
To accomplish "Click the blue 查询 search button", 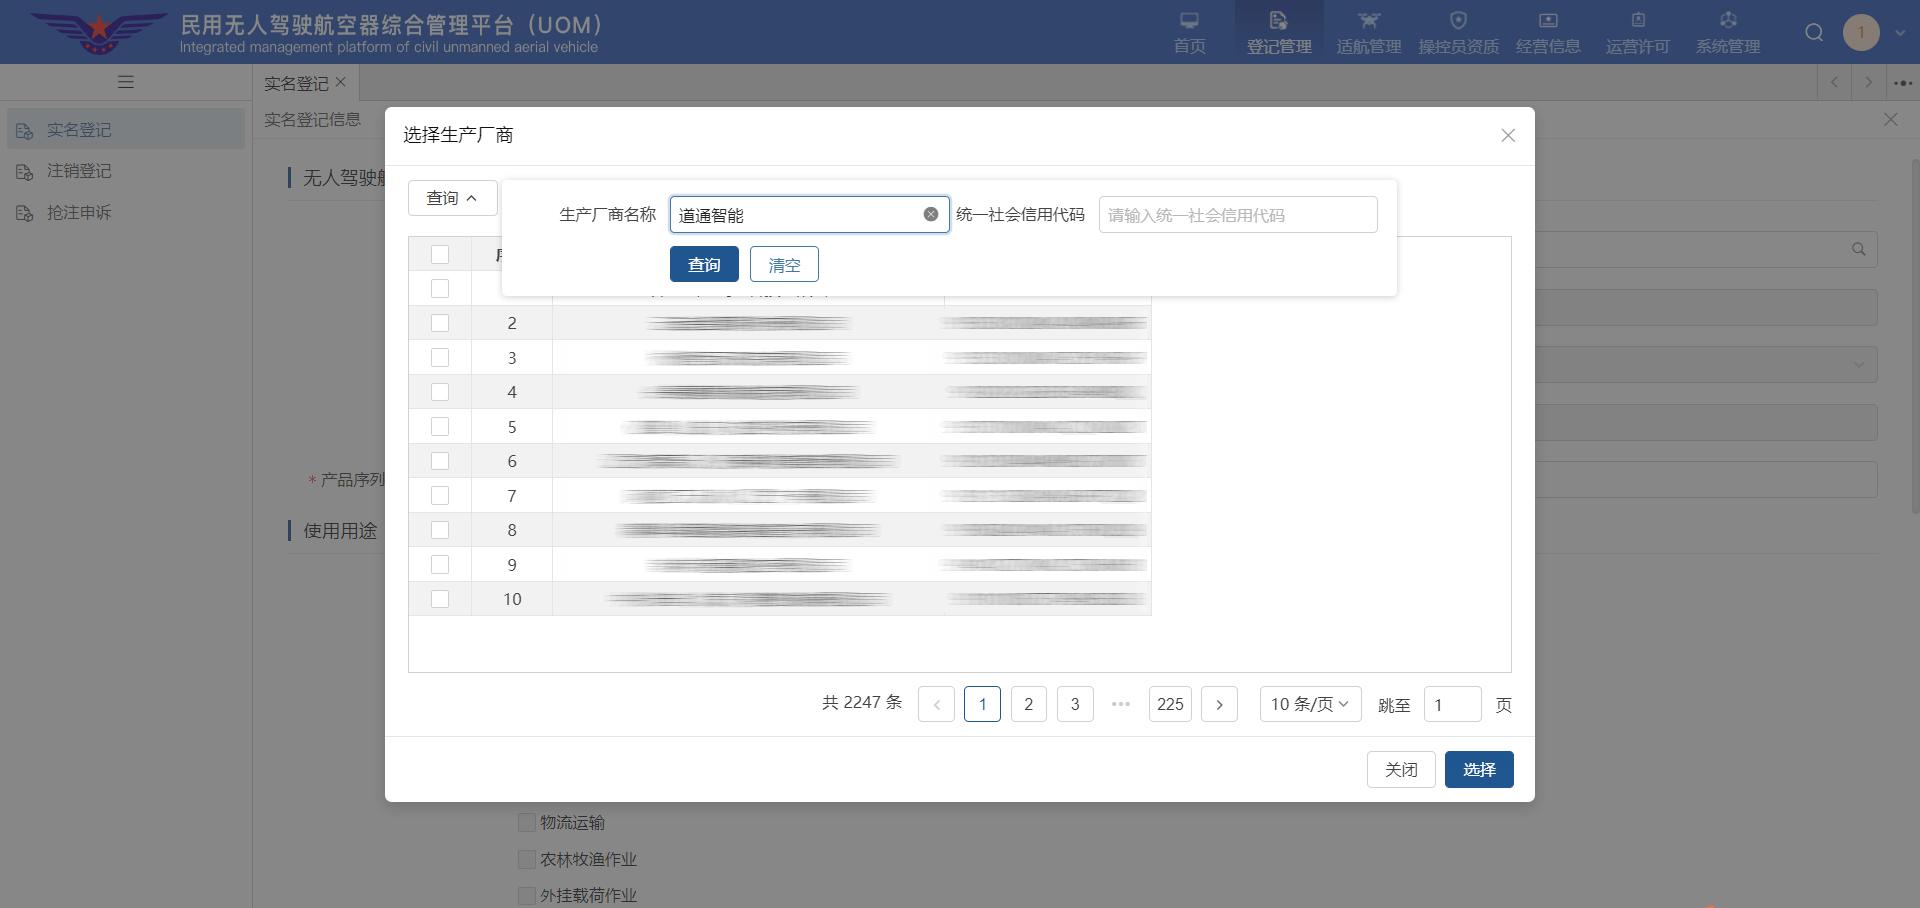I will (704, 264).
